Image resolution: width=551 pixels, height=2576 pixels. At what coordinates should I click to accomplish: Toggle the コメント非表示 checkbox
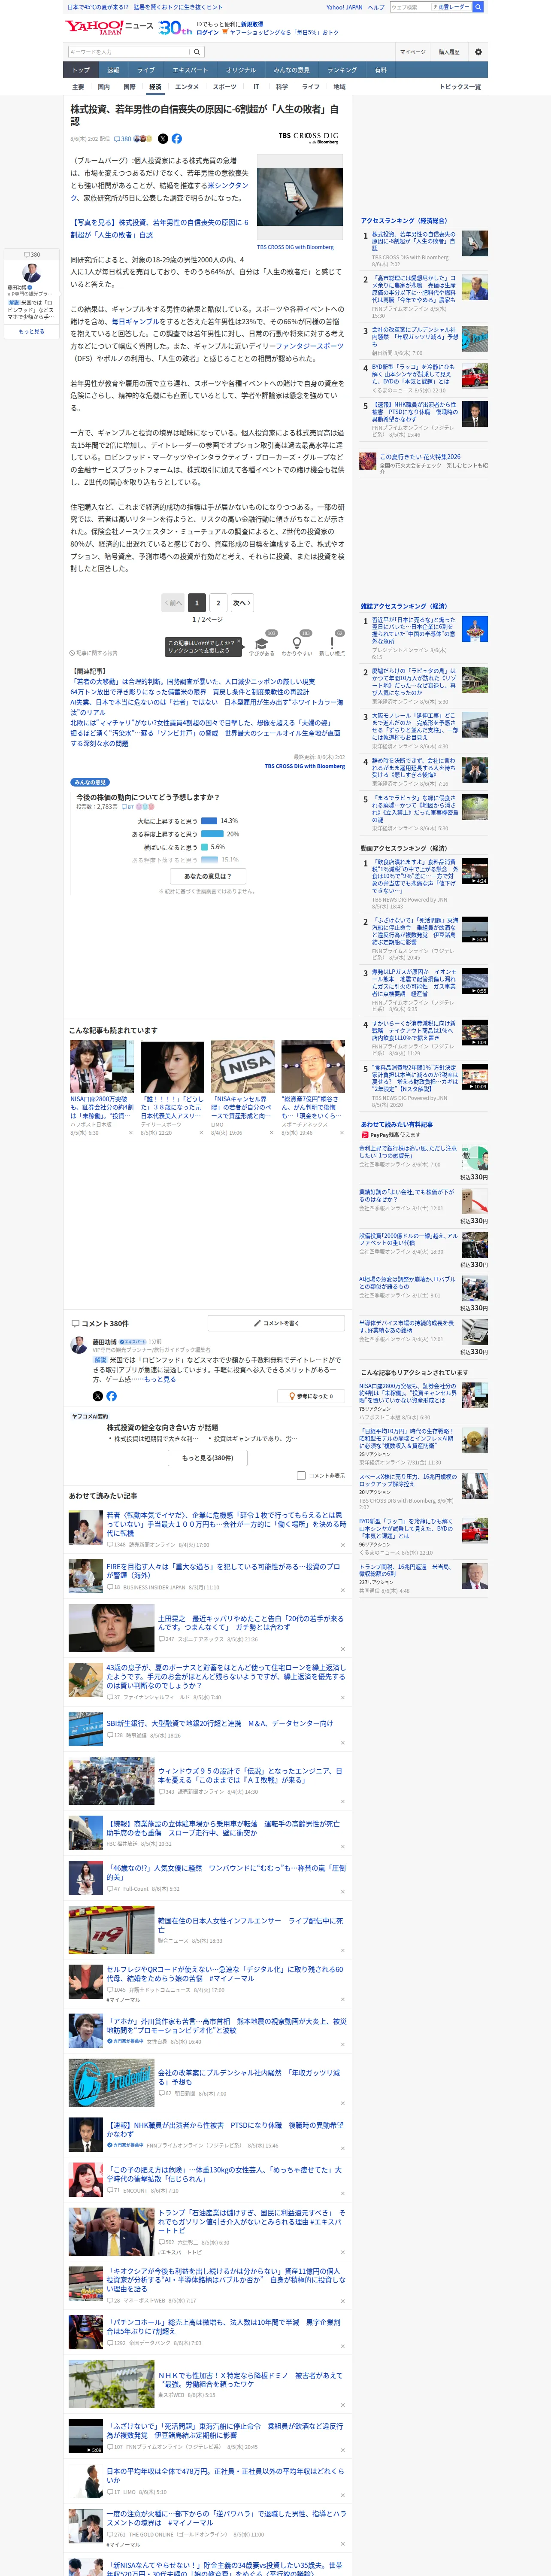pos(301,1475)
